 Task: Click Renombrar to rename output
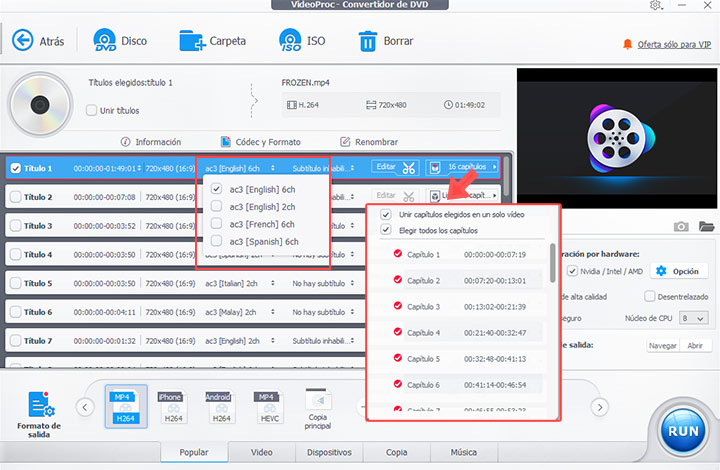coord(369,142)
